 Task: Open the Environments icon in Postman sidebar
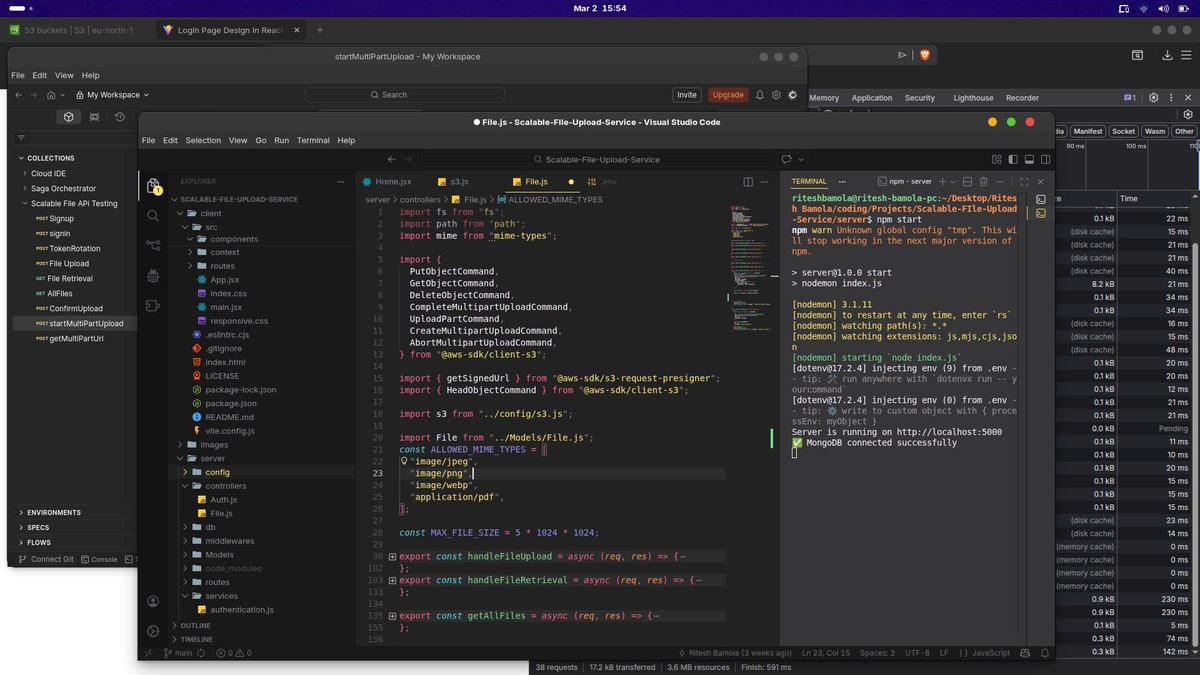click(94, 117)
